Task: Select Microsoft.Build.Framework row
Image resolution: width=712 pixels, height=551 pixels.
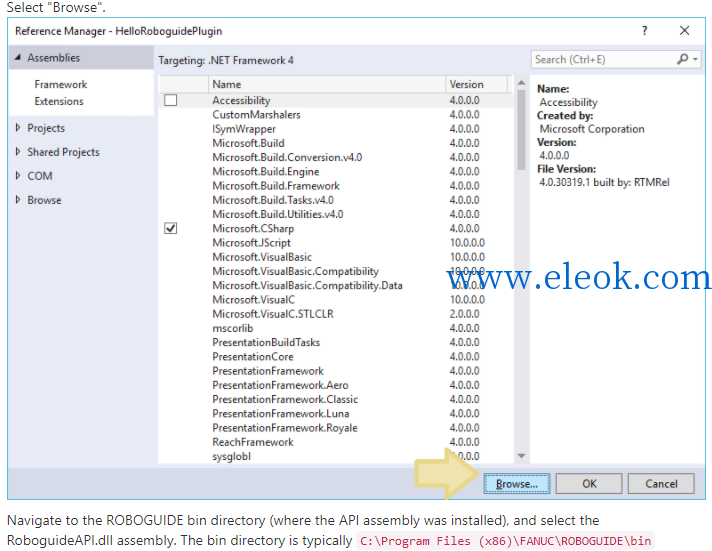Action: pos(336,186)
